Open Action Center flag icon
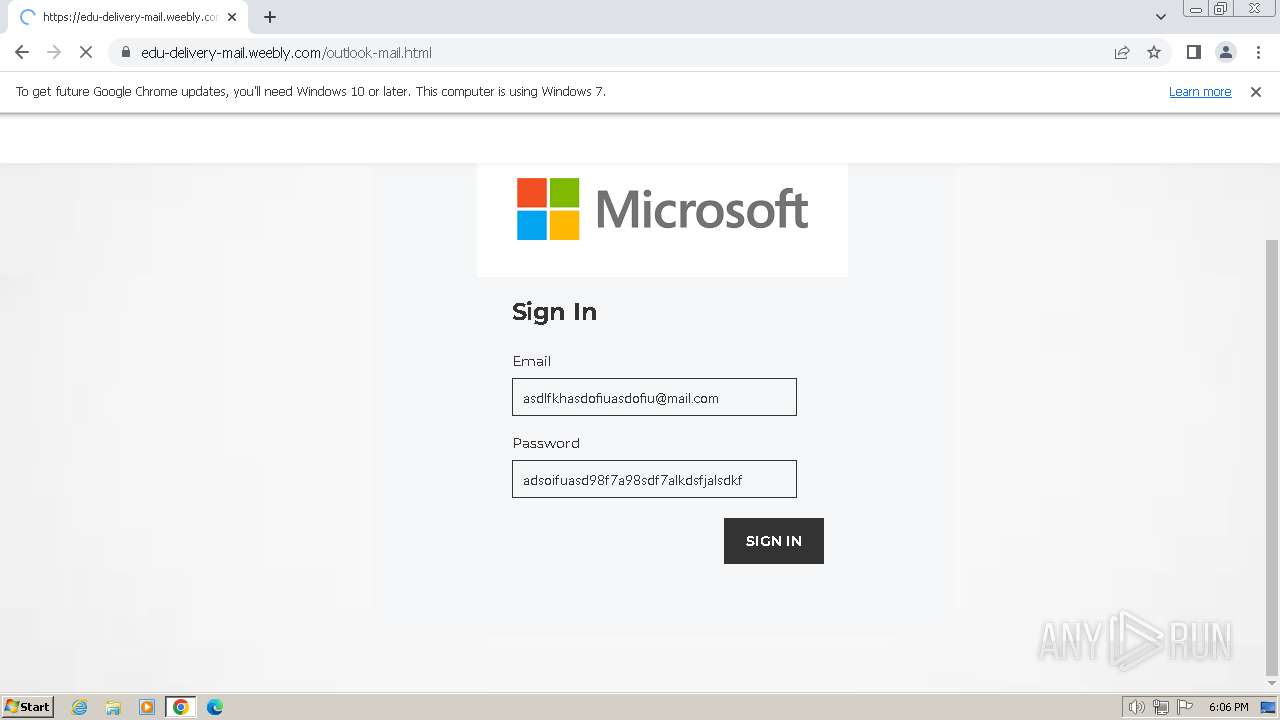1280x720 pixels. click(1185, 707)
